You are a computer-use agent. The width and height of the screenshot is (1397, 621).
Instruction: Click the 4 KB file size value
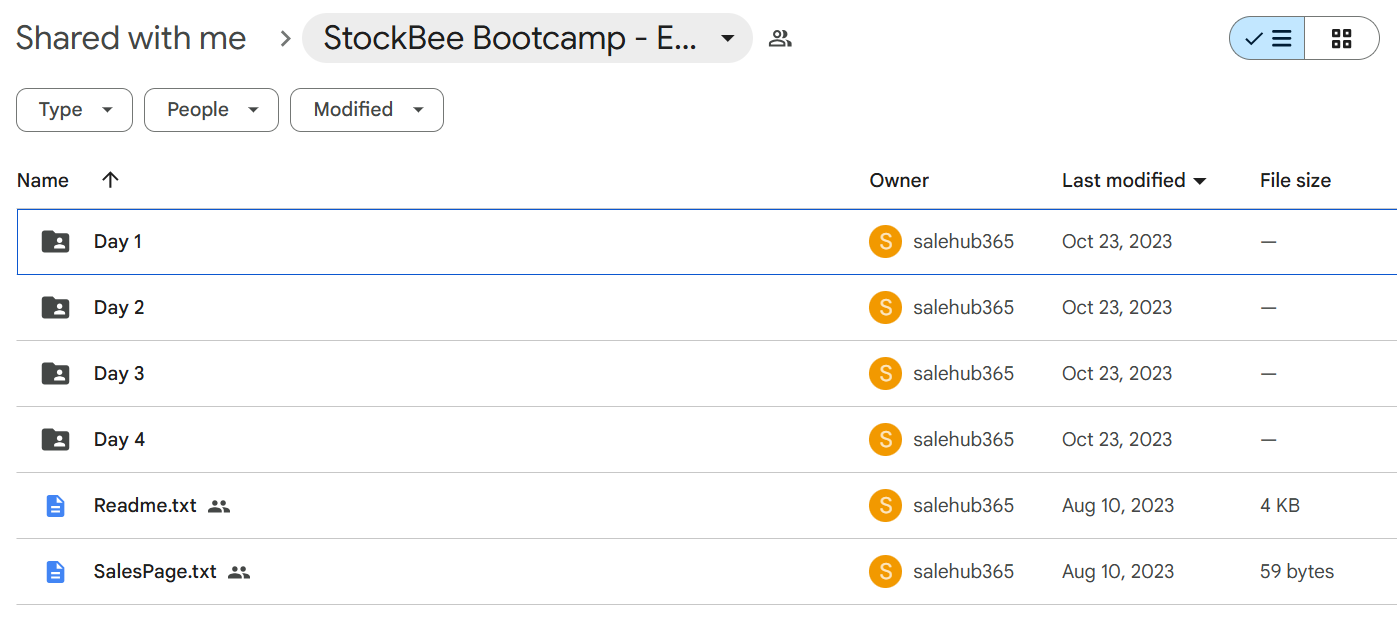click(x=1280, y=505)
